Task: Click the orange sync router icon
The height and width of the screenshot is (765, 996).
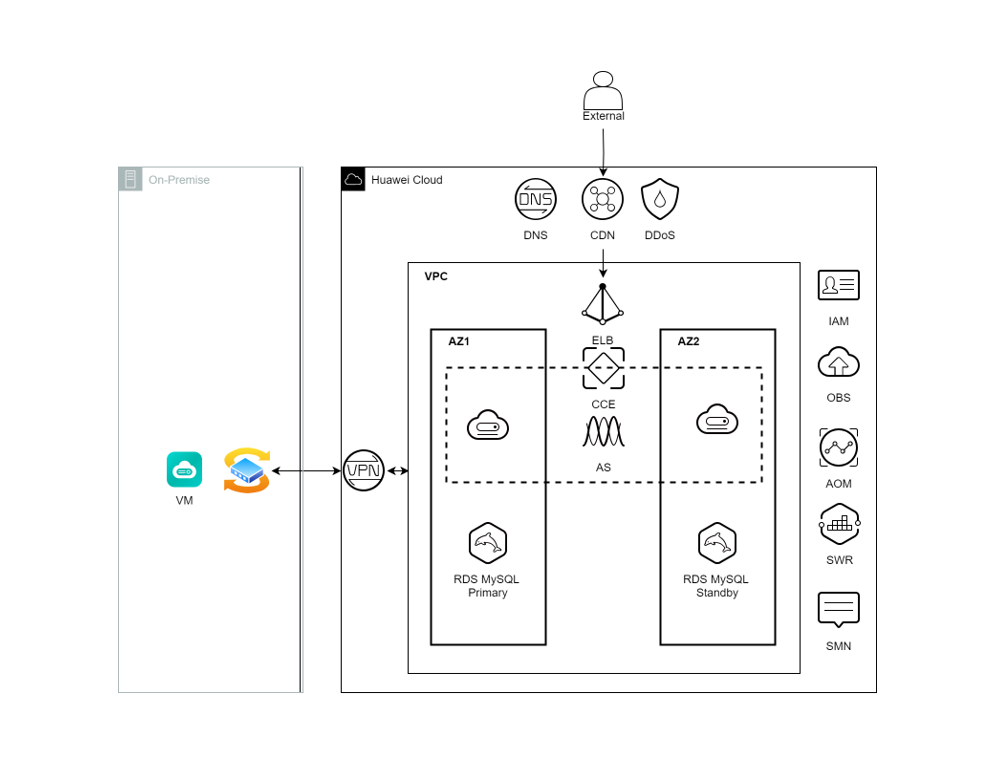Action: (247, 470)
